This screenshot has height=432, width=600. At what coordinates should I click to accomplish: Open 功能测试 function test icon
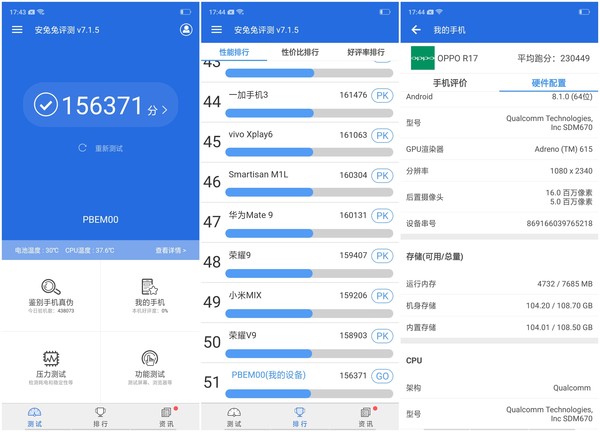click(x=150, y=358)
